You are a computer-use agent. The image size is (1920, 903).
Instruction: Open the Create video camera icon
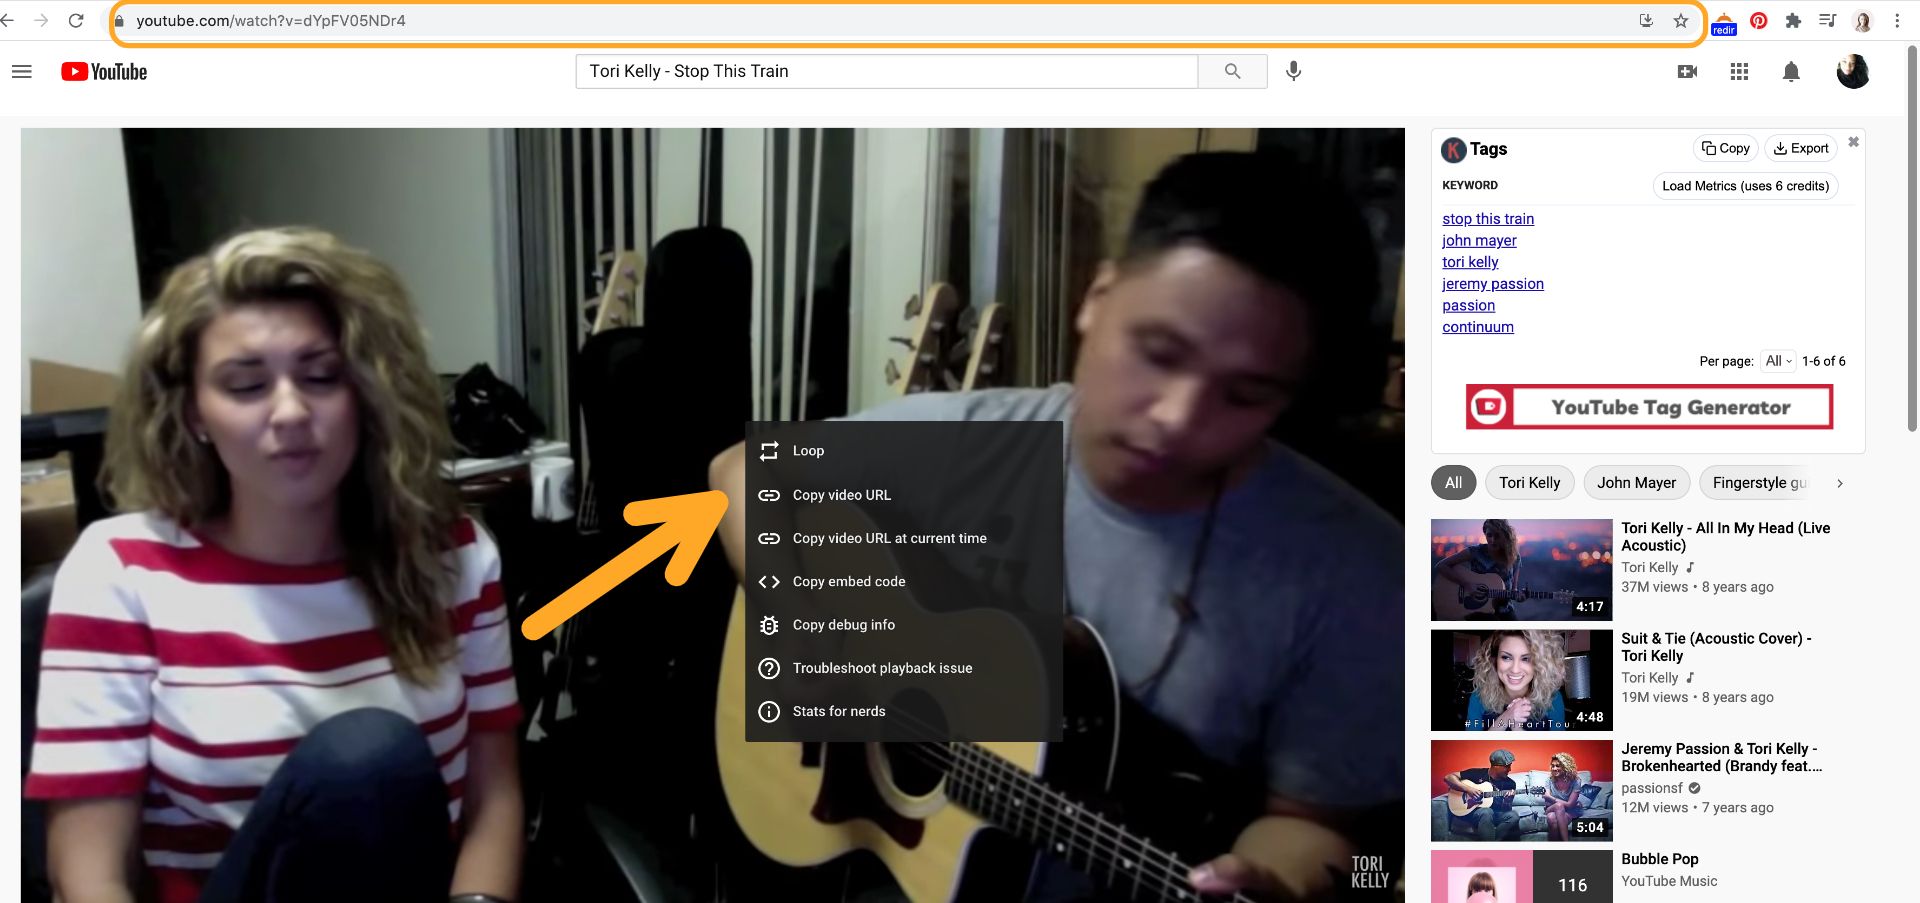tap(1687, 72)
